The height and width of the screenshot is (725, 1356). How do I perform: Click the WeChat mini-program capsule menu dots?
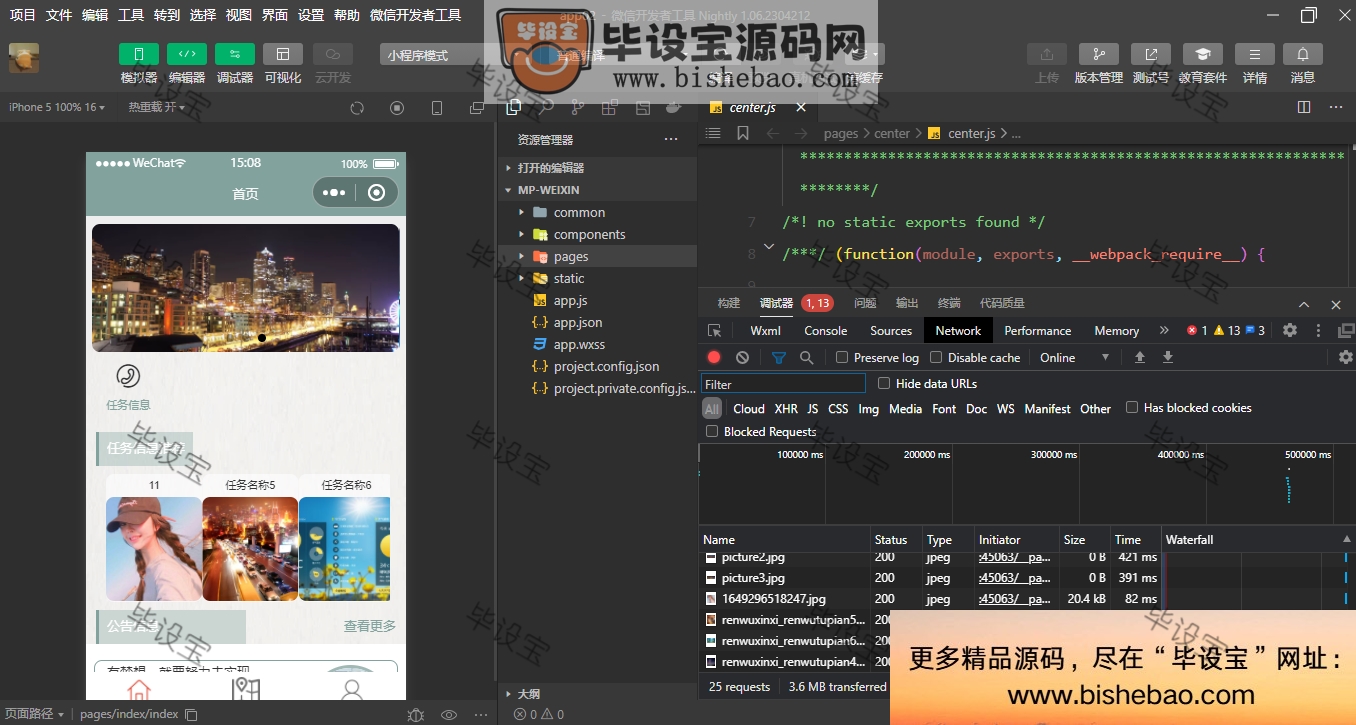(x=334, y=193)
